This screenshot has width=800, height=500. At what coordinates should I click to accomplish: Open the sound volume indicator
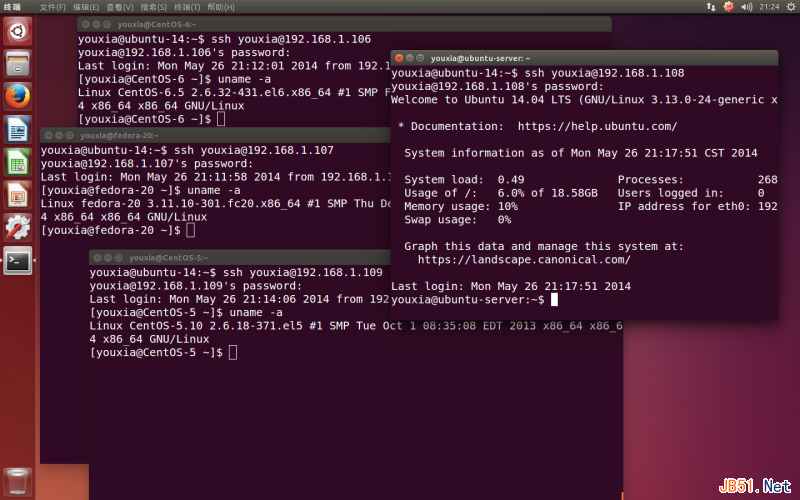pyautogui.click(x=746, y=7)
